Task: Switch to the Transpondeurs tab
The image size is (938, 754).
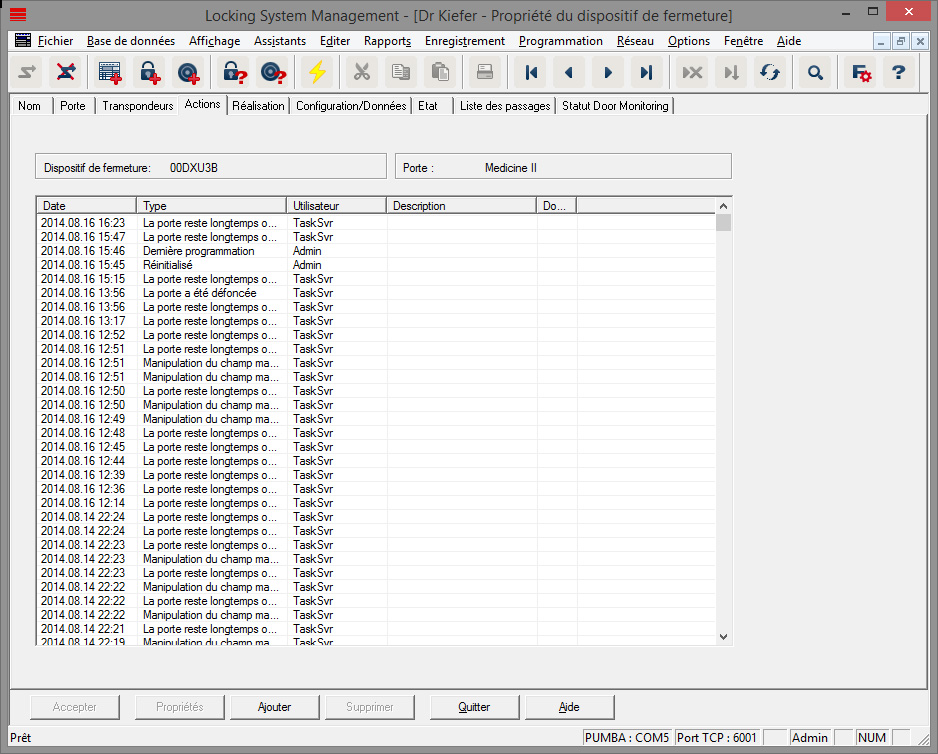Action: [x=137, y=106]
